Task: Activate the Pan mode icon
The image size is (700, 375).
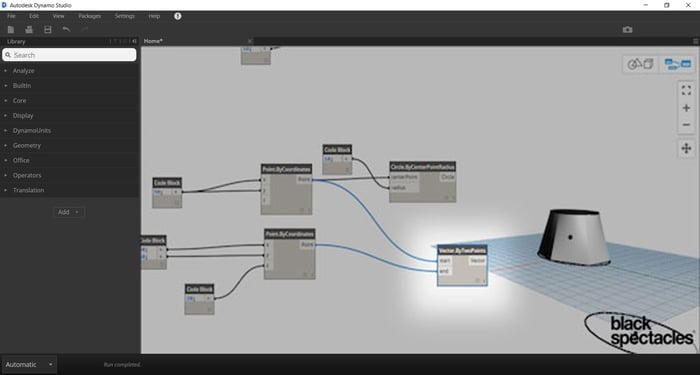Action: tap(687, 148)
